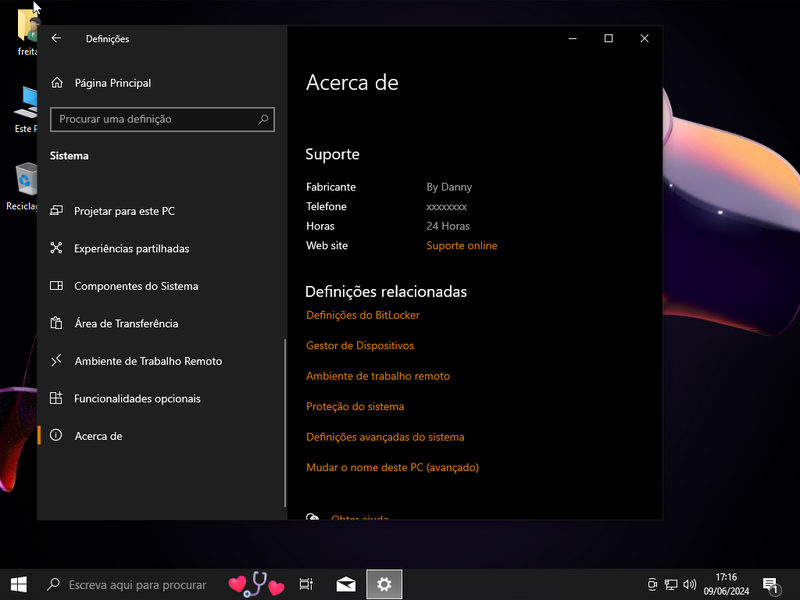Click the By Danny manufacturer value
The height and width of the screenshot is (600, 800).
point(449,187)
